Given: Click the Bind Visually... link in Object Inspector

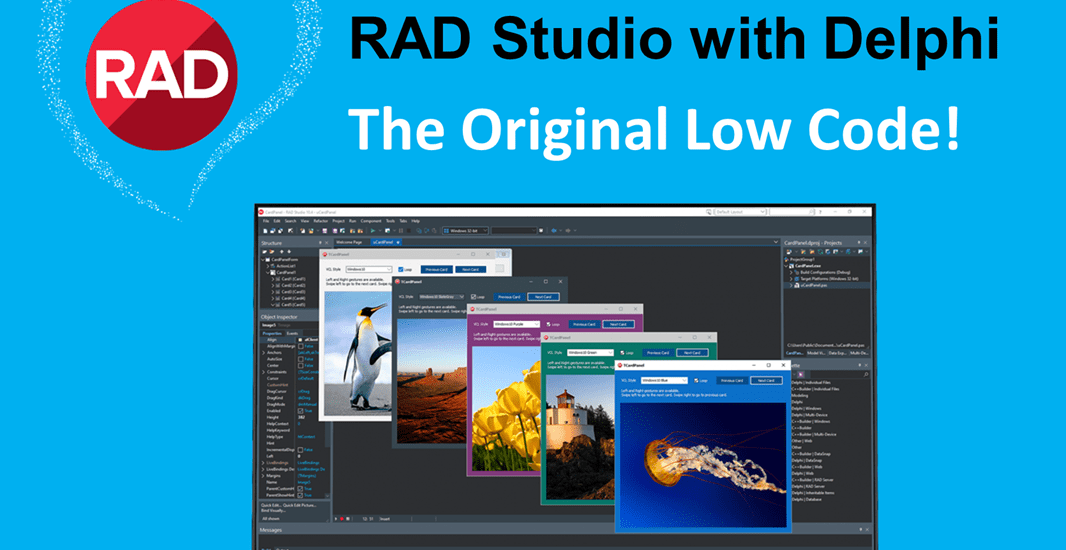Looking at the screenshot, I should pos(273,511).
